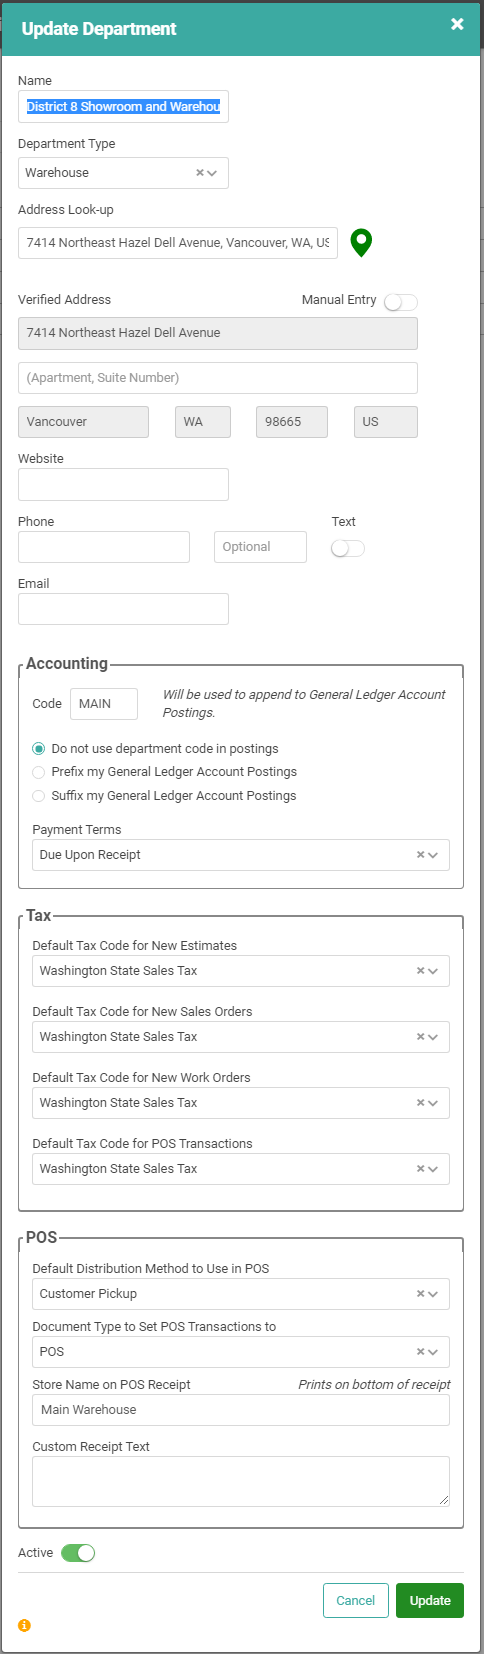The image size is (484, 1654).
Task: Select Suffix my General Ledger Account Postings
Action: [39, 796]
